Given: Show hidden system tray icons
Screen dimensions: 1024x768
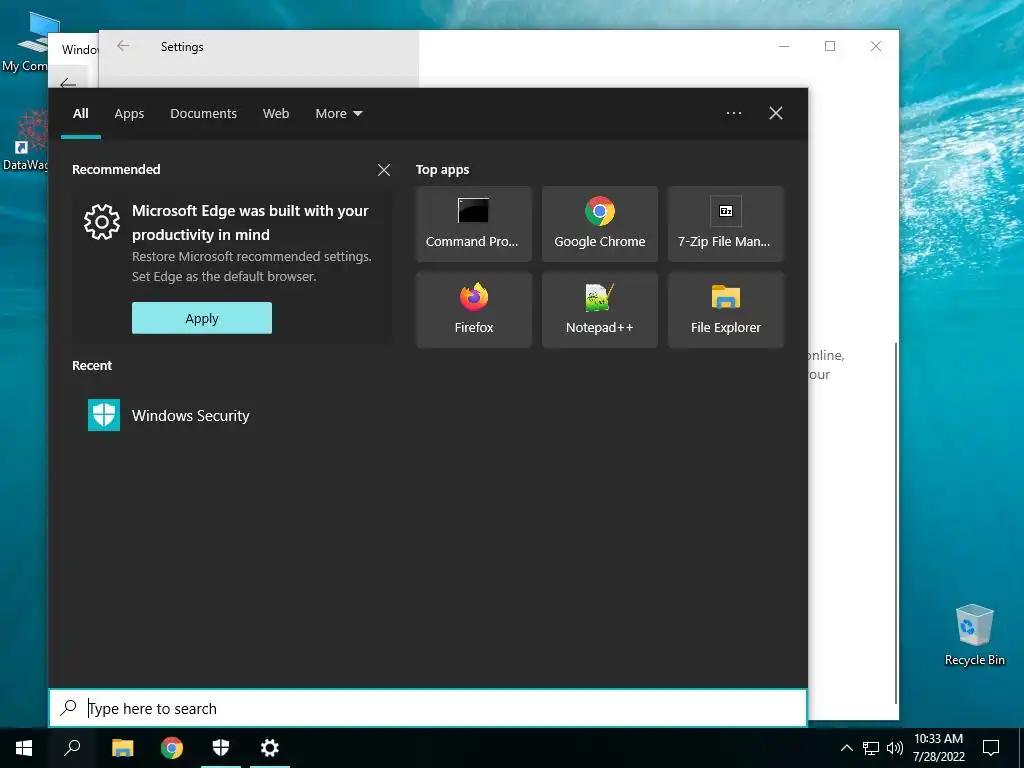Looking at the screenshot, I should pos(846,748).
